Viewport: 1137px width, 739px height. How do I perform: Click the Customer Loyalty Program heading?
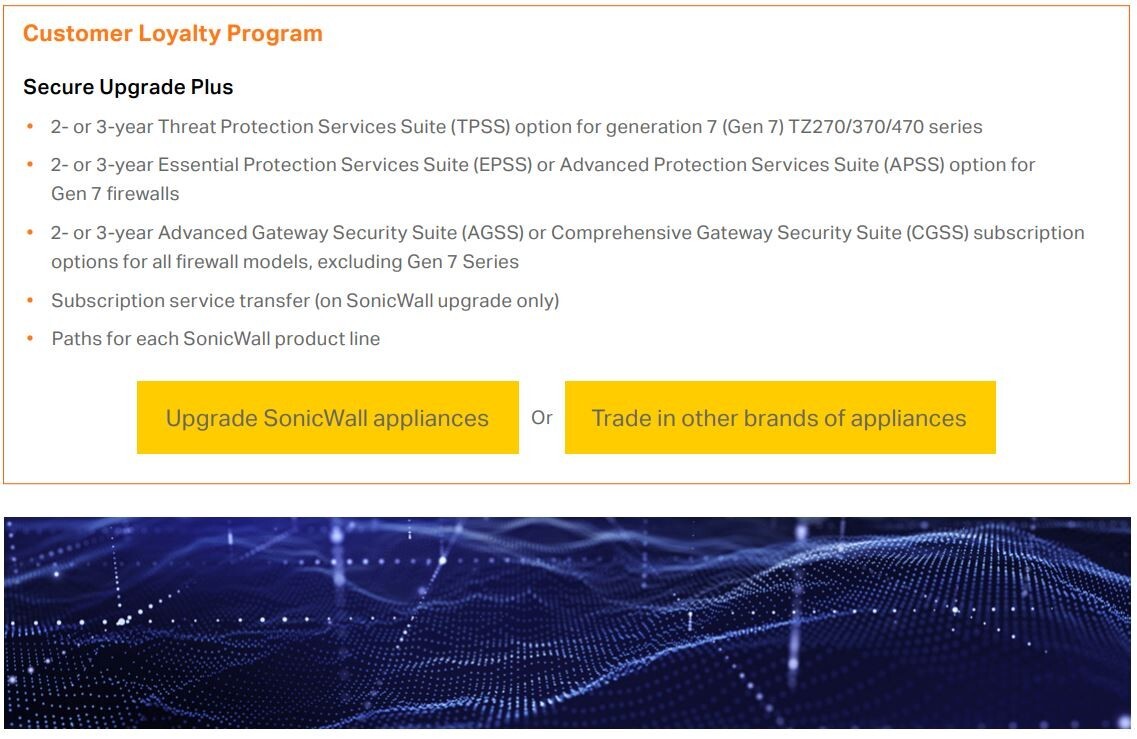point(172,33)
